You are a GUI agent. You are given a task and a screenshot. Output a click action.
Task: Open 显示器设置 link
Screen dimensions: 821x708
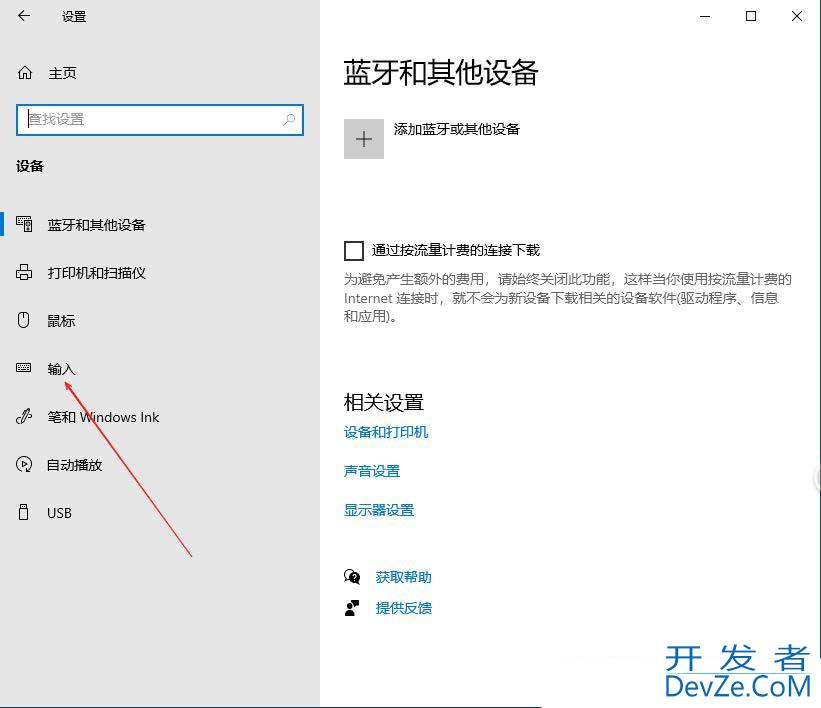point(379,510)
